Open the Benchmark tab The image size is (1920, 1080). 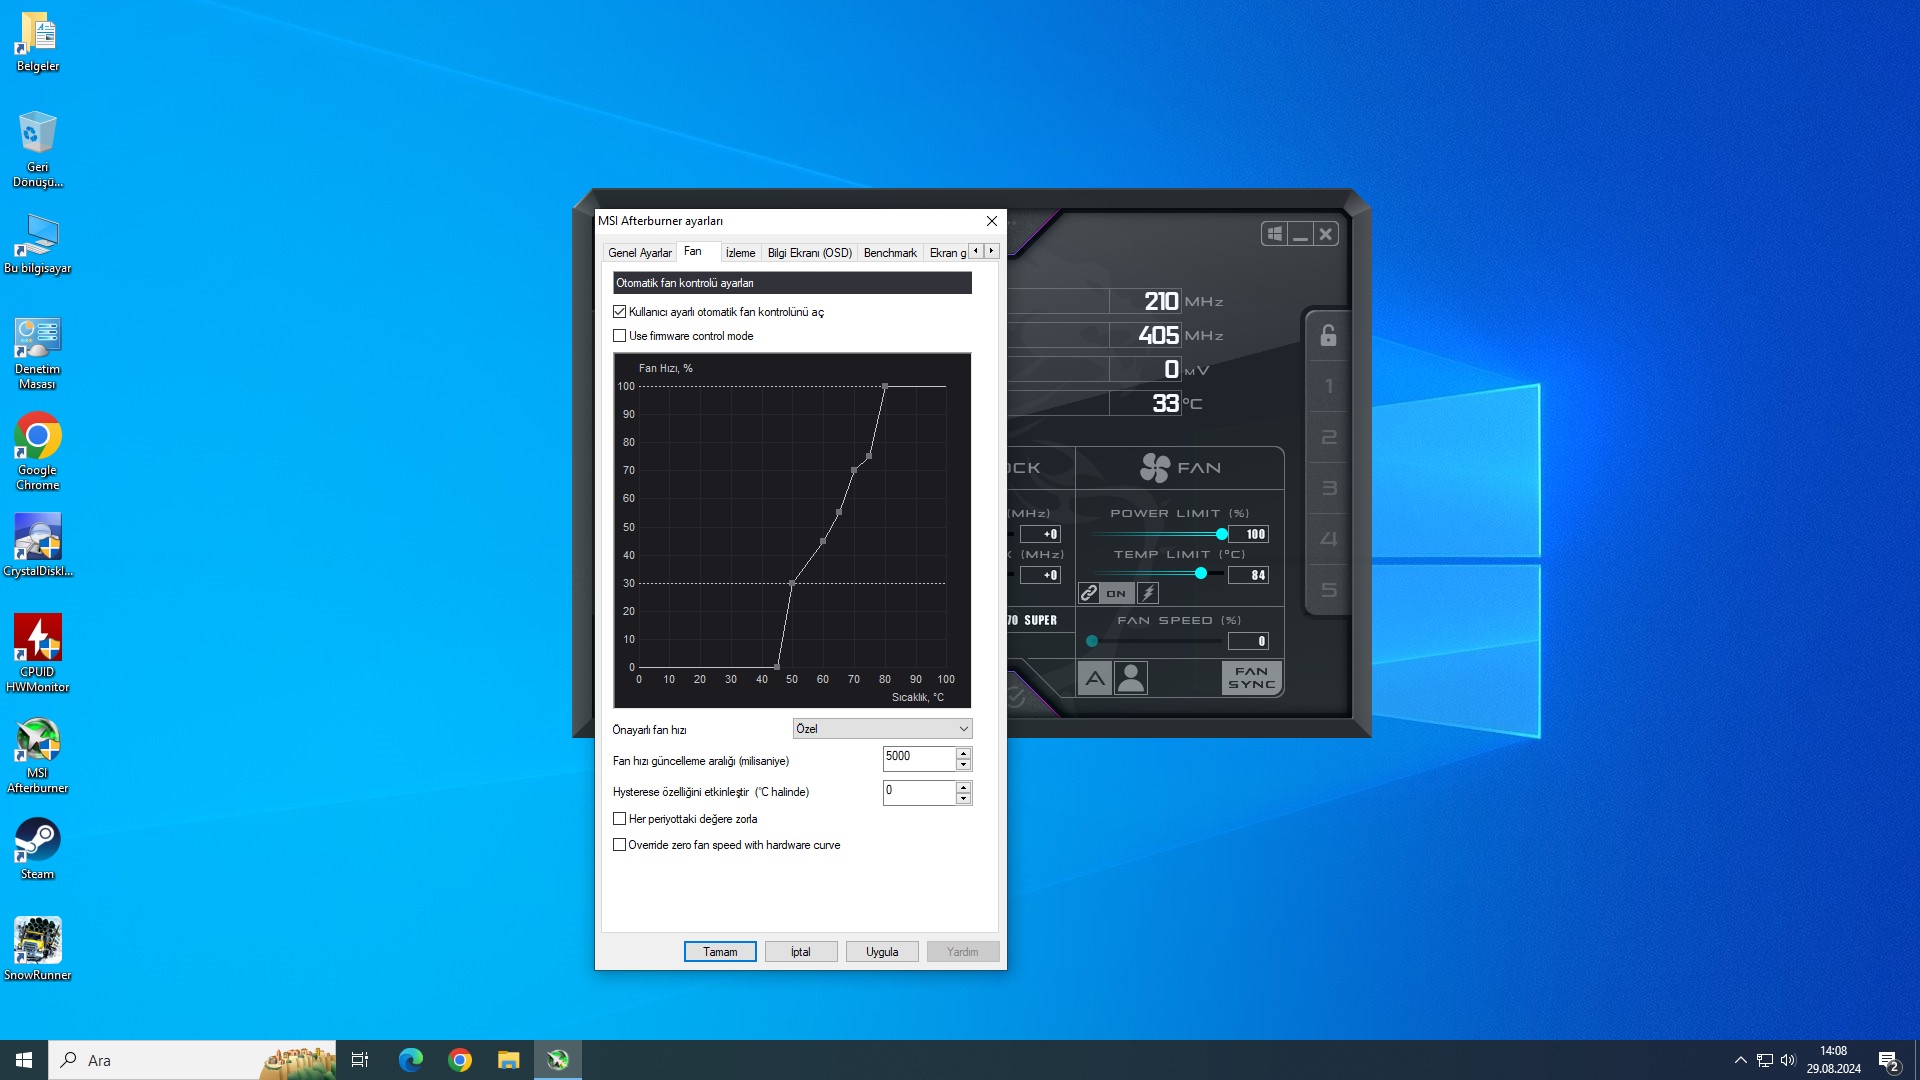point(890,253)
